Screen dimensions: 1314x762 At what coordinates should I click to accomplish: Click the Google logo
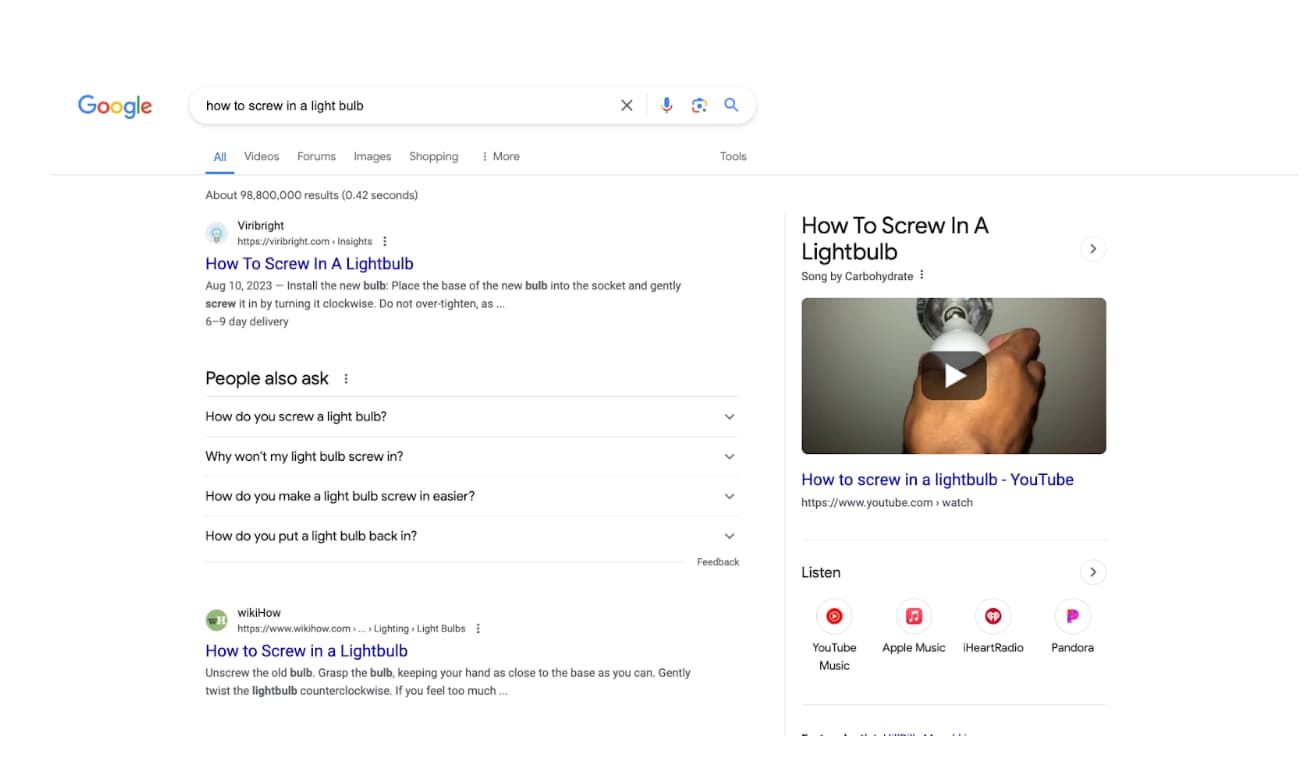115,106
